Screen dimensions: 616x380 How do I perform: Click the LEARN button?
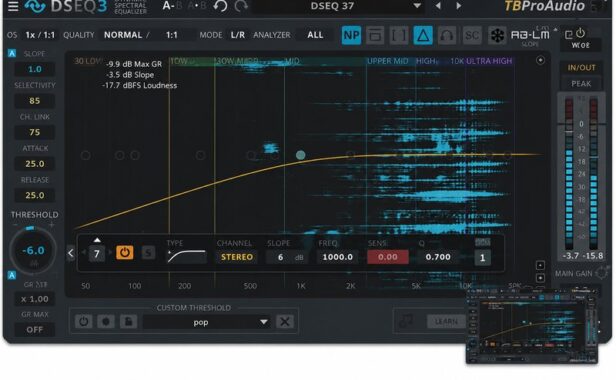pos(446,321)
